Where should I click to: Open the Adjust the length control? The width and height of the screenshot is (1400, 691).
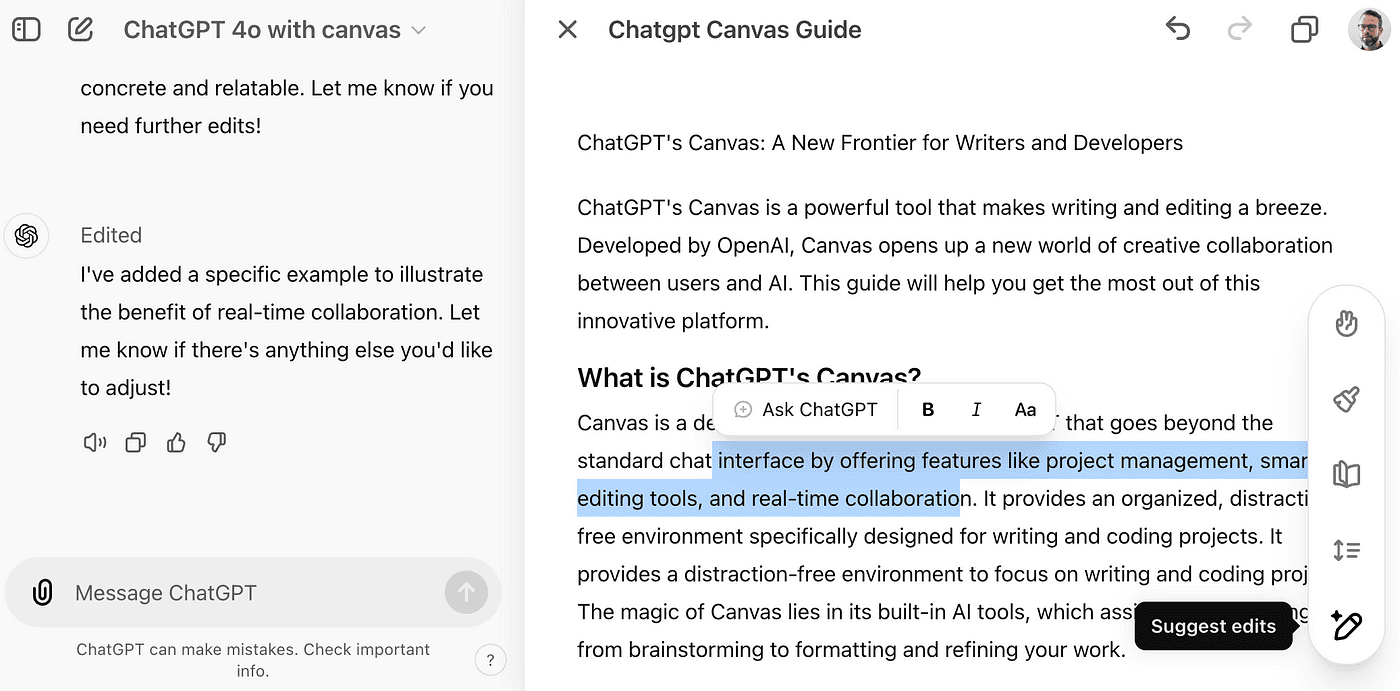[x=1346, y=550]
